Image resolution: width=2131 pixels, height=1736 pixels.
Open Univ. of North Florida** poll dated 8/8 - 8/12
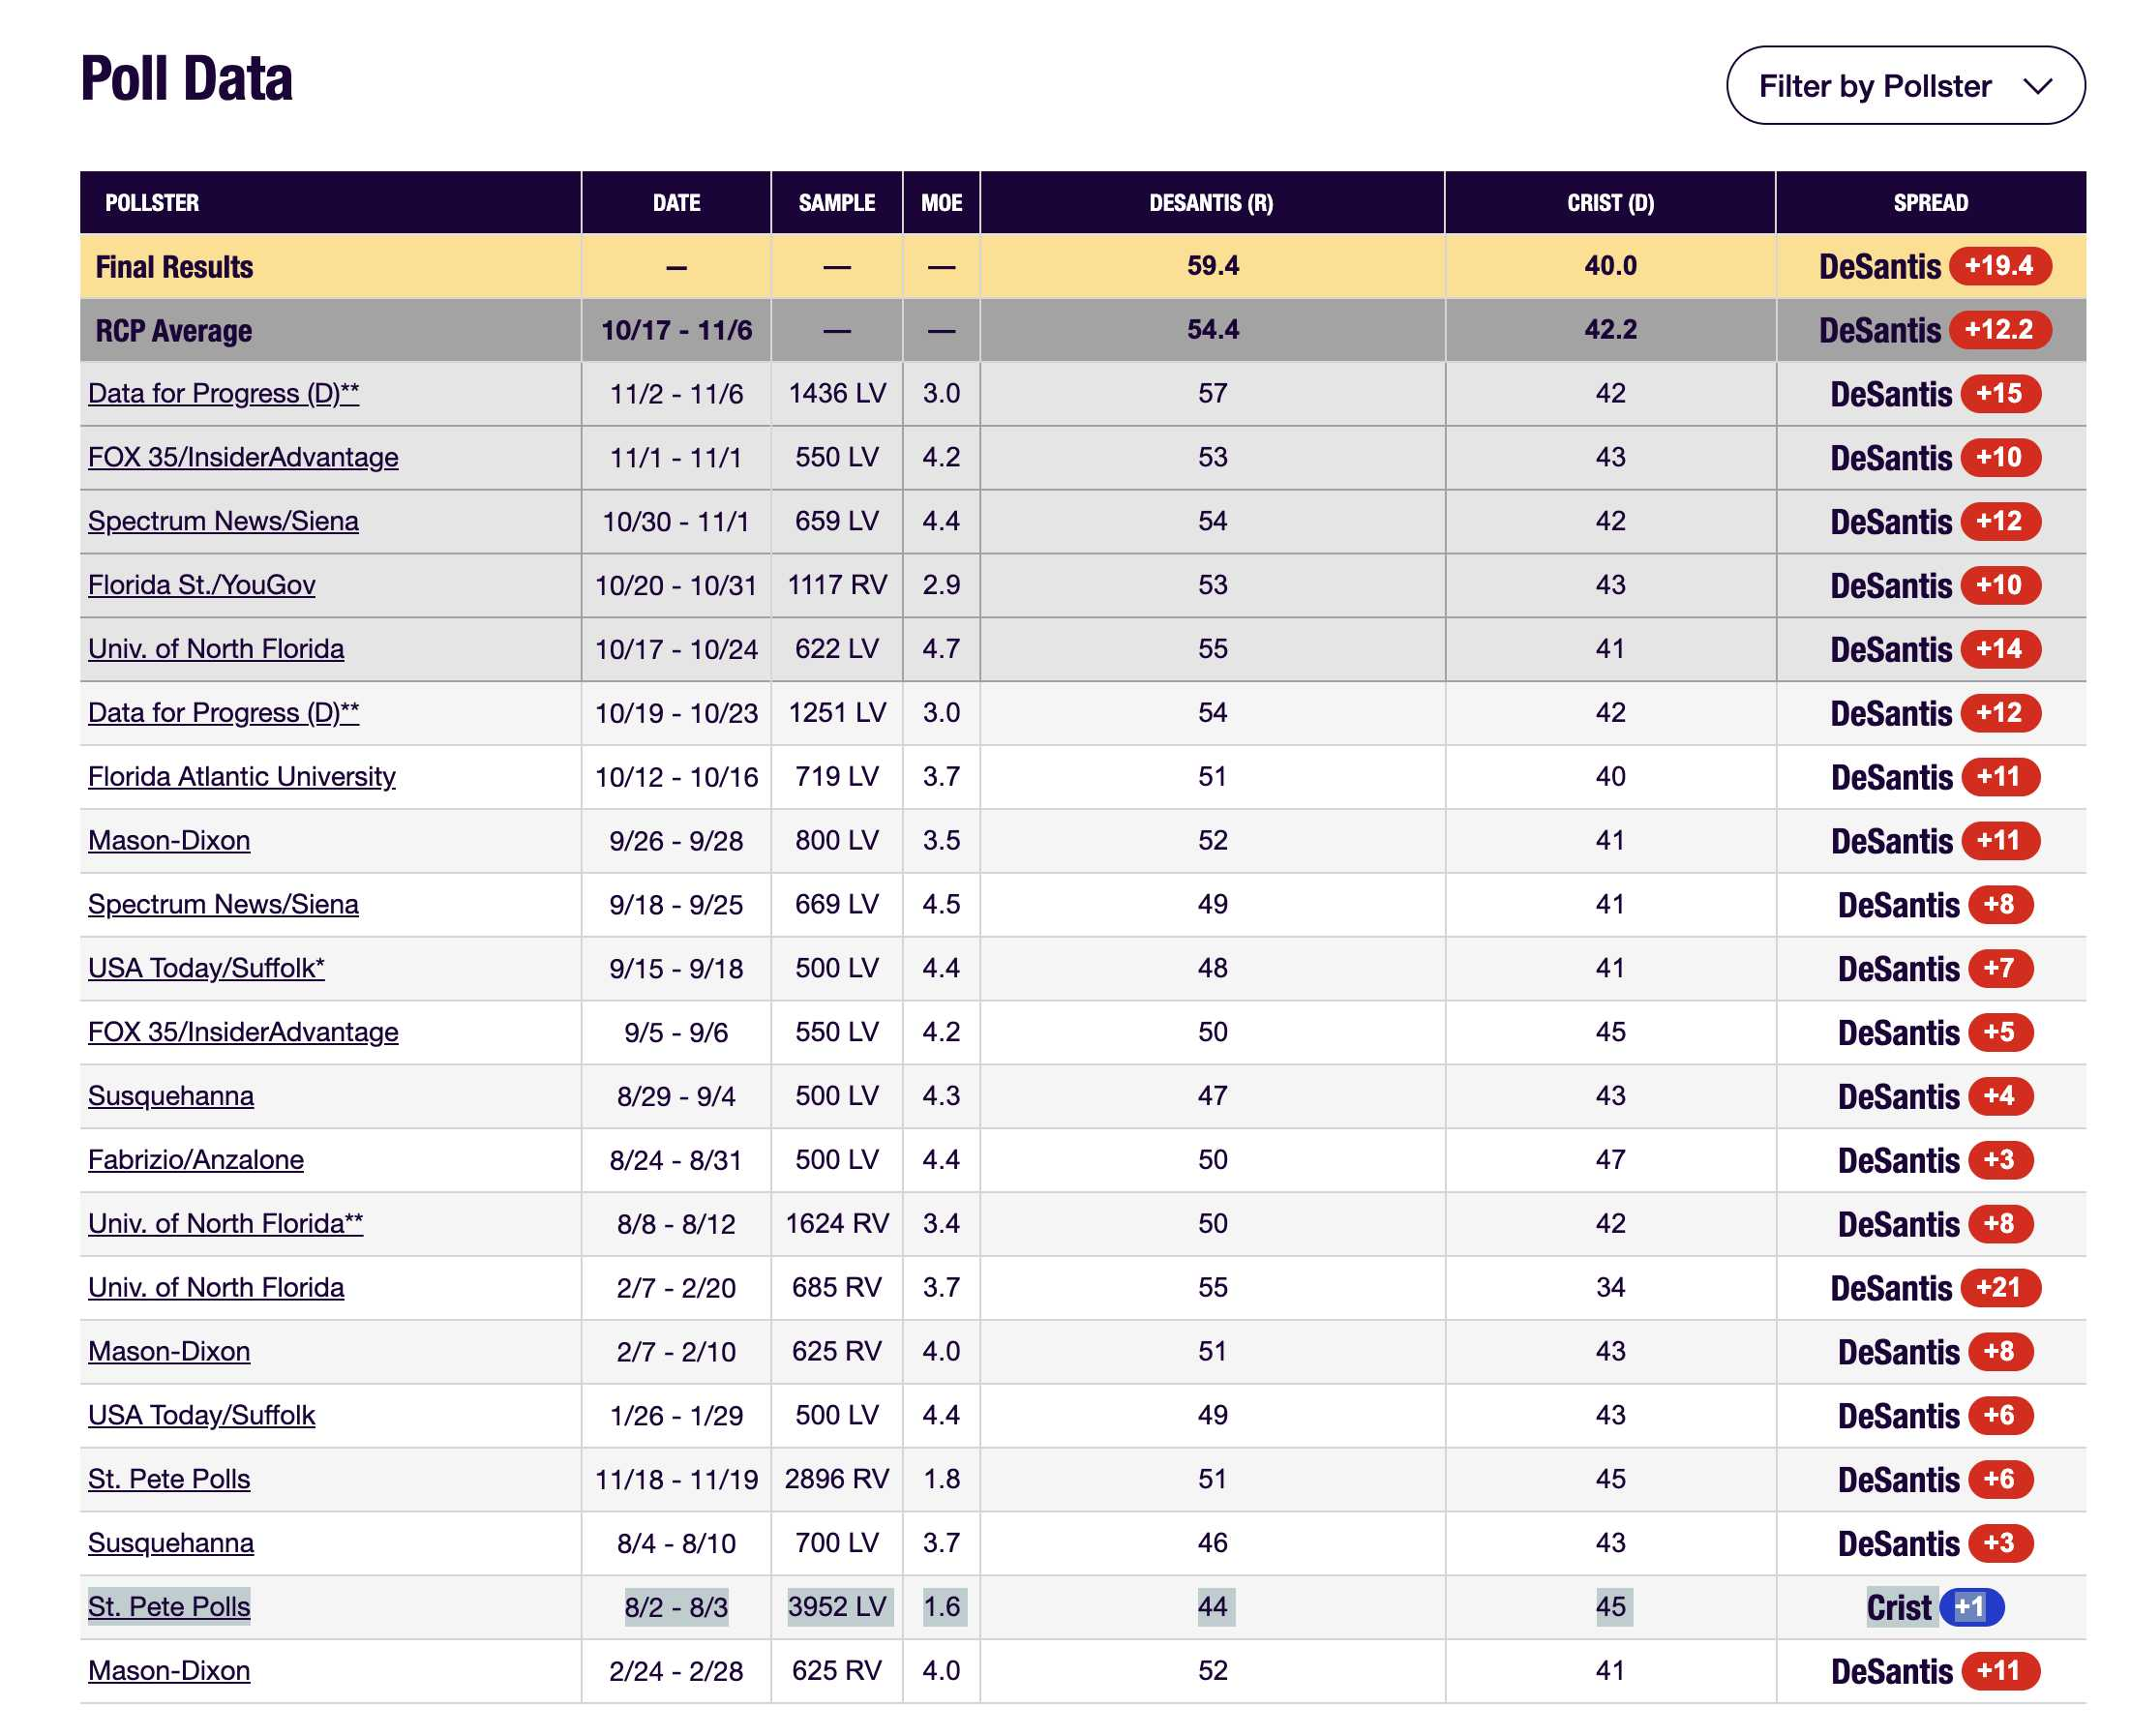pyautogui.click(x=225, y=1225)
